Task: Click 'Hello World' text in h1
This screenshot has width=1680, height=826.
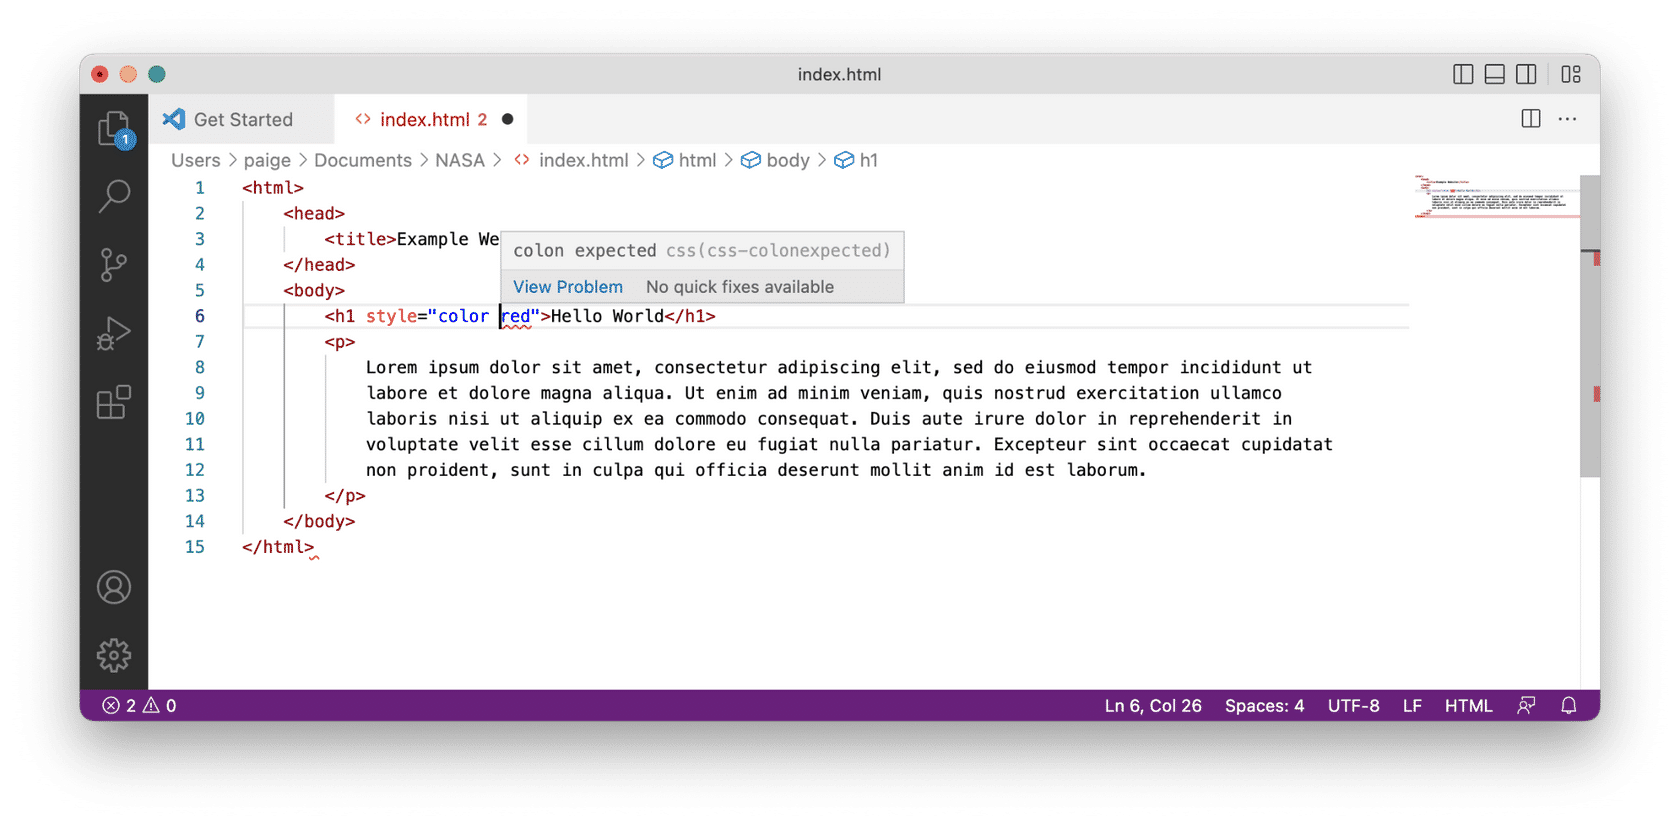Action: [x=607, y=316]
